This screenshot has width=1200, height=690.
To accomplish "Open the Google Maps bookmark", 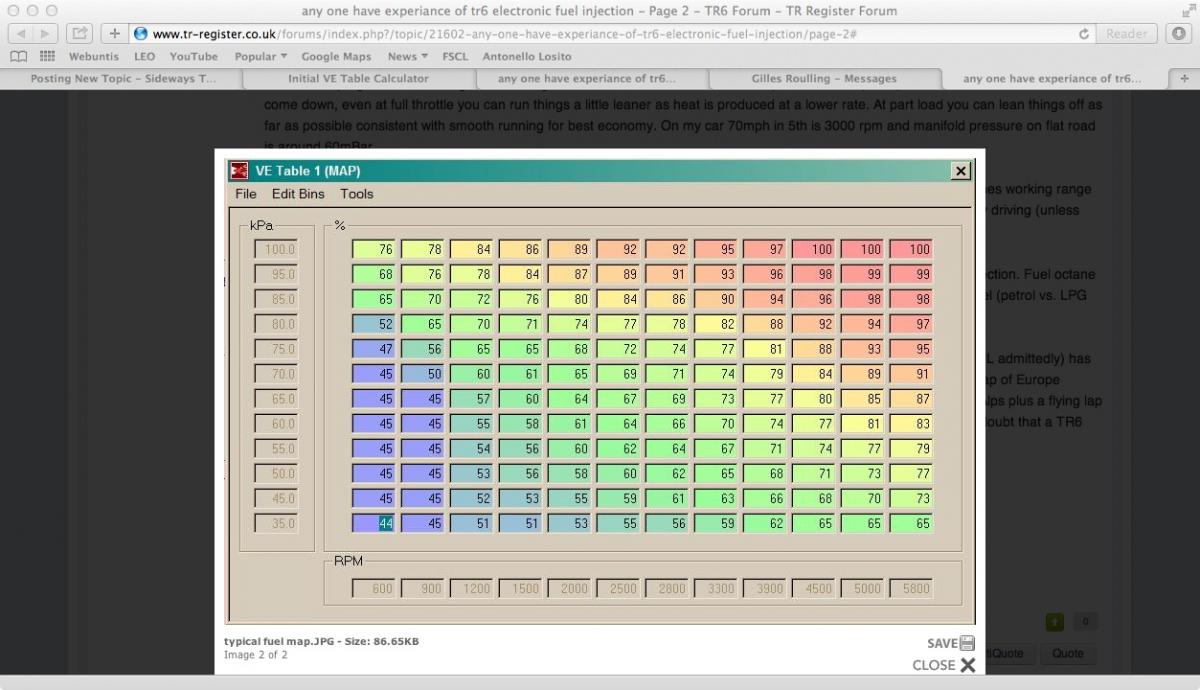I will coord(336,57).
